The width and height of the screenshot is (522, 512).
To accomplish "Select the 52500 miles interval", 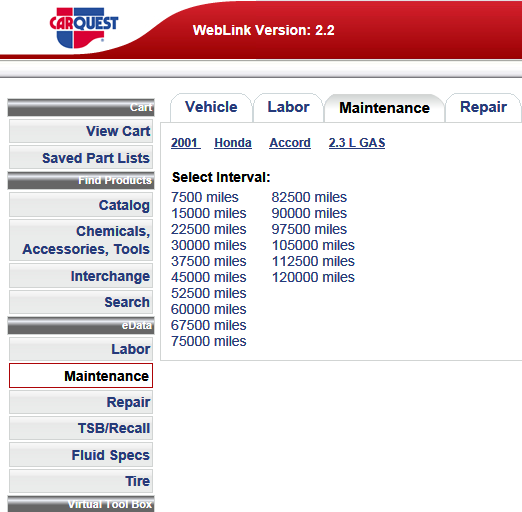I will [x=209, y=293].
